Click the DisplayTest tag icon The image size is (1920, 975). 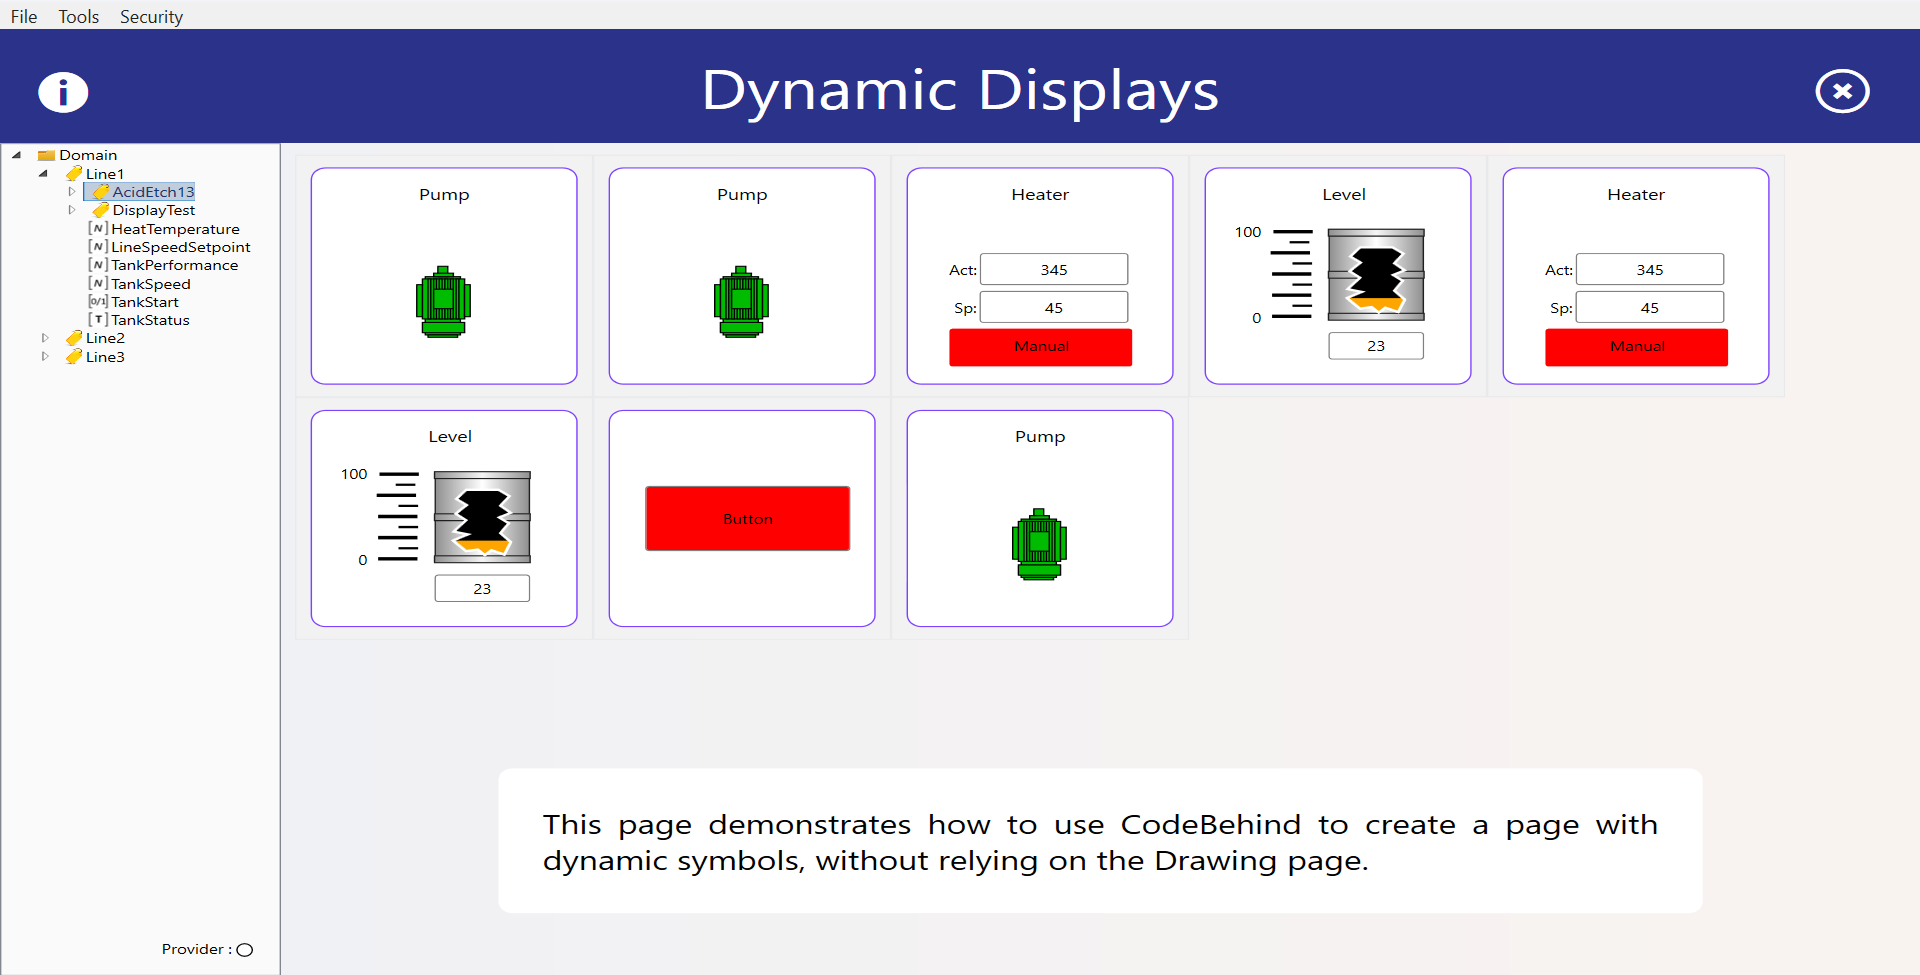[x=100, y=210]
